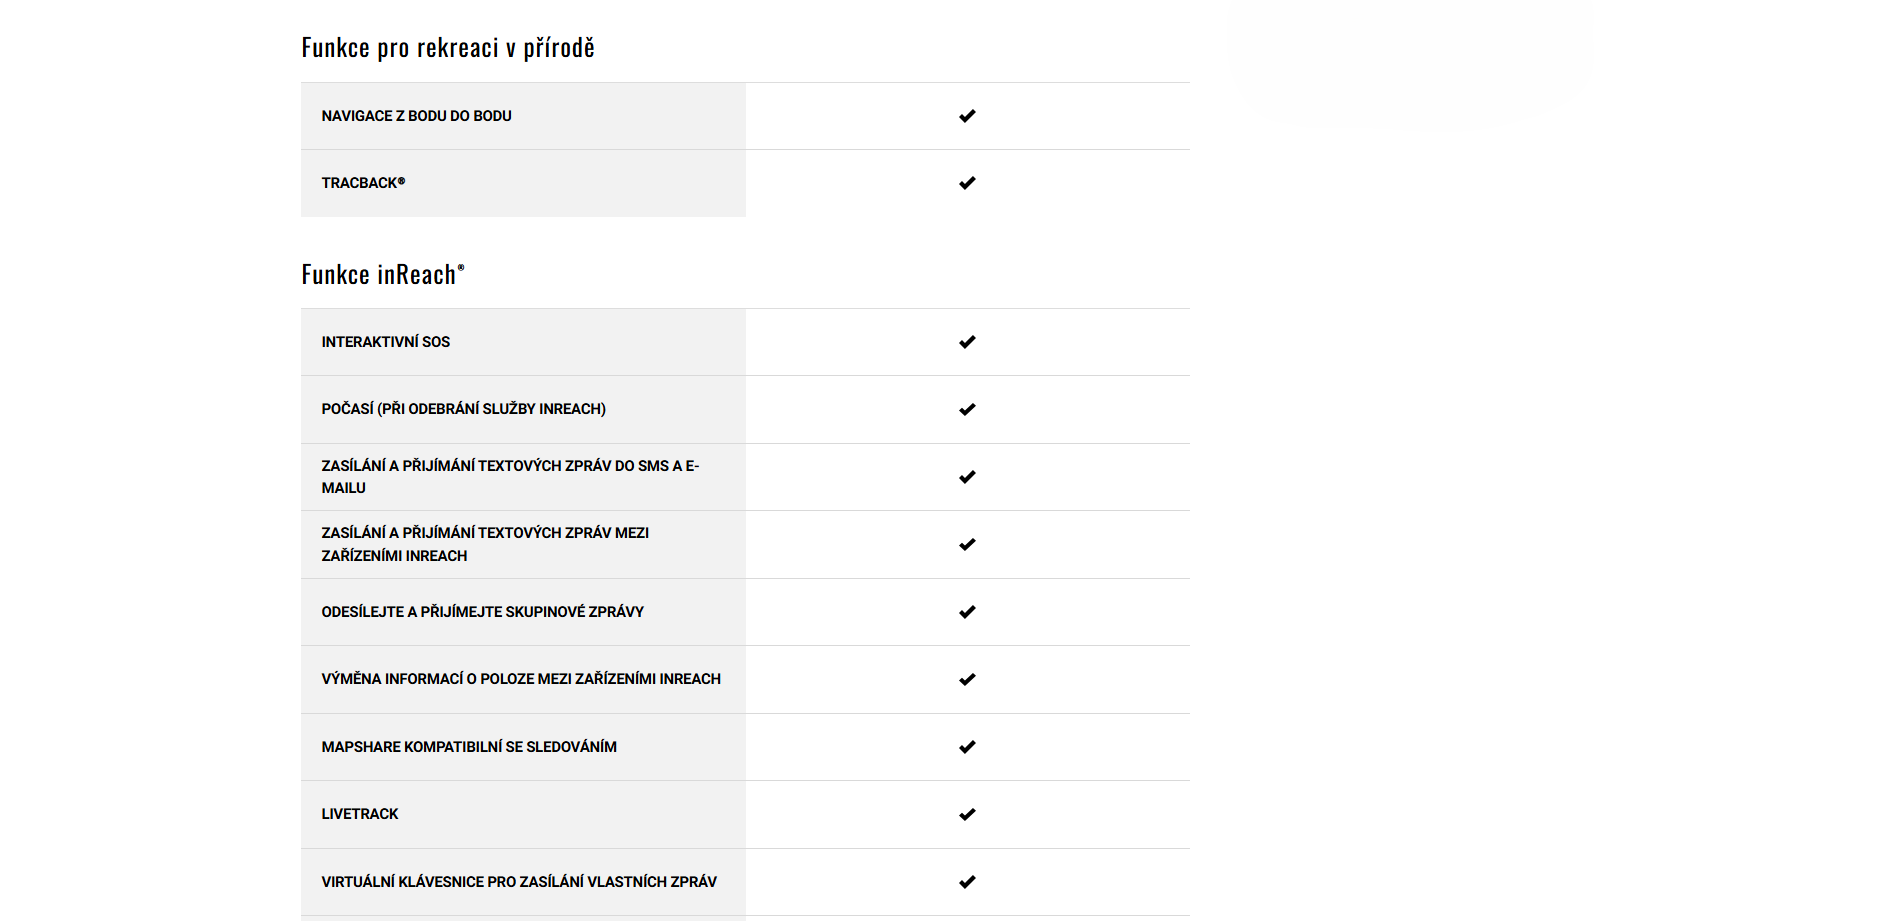The height and width of the screenshot is (921, 1888).
Task: Select the checkmark for skupinové zprávy row
Action: [967, 612]
